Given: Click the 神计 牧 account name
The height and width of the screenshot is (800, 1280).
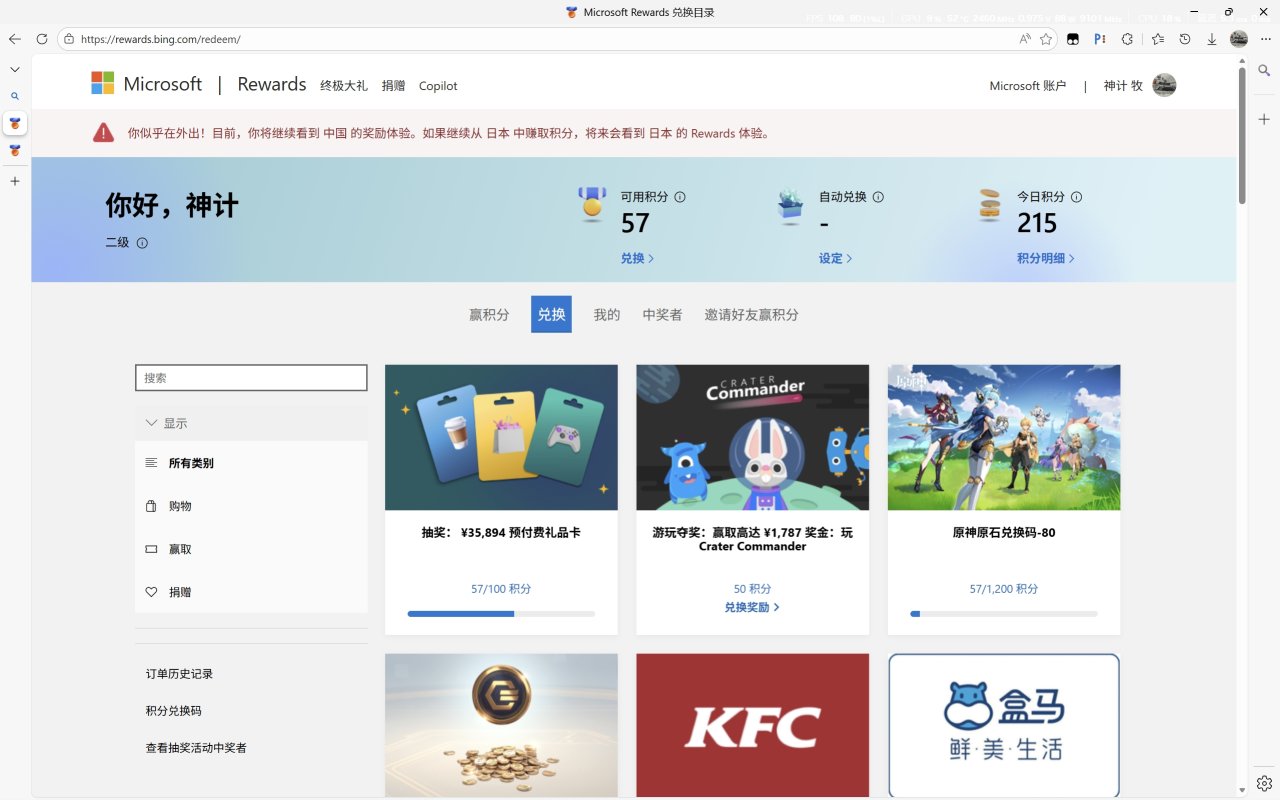Looking at the screenshot, I should pyautogui.click(x=1123, y=86).
